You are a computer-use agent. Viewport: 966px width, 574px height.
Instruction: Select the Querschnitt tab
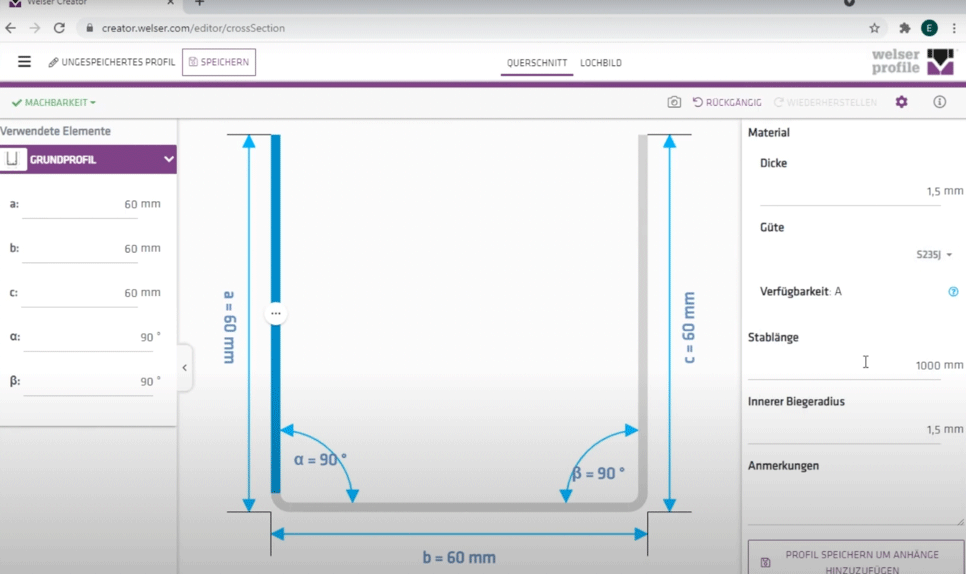pyautogui.click(x=537, y=63)
